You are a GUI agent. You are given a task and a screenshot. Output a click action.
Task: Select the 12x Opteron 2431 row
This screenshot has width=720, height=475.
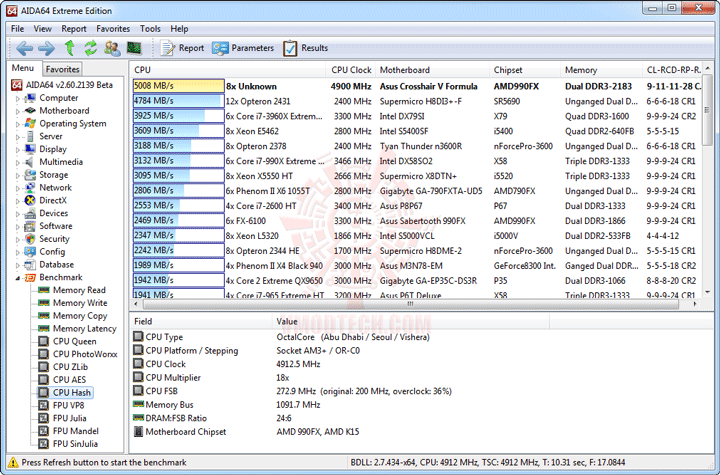tap(417, 101)
